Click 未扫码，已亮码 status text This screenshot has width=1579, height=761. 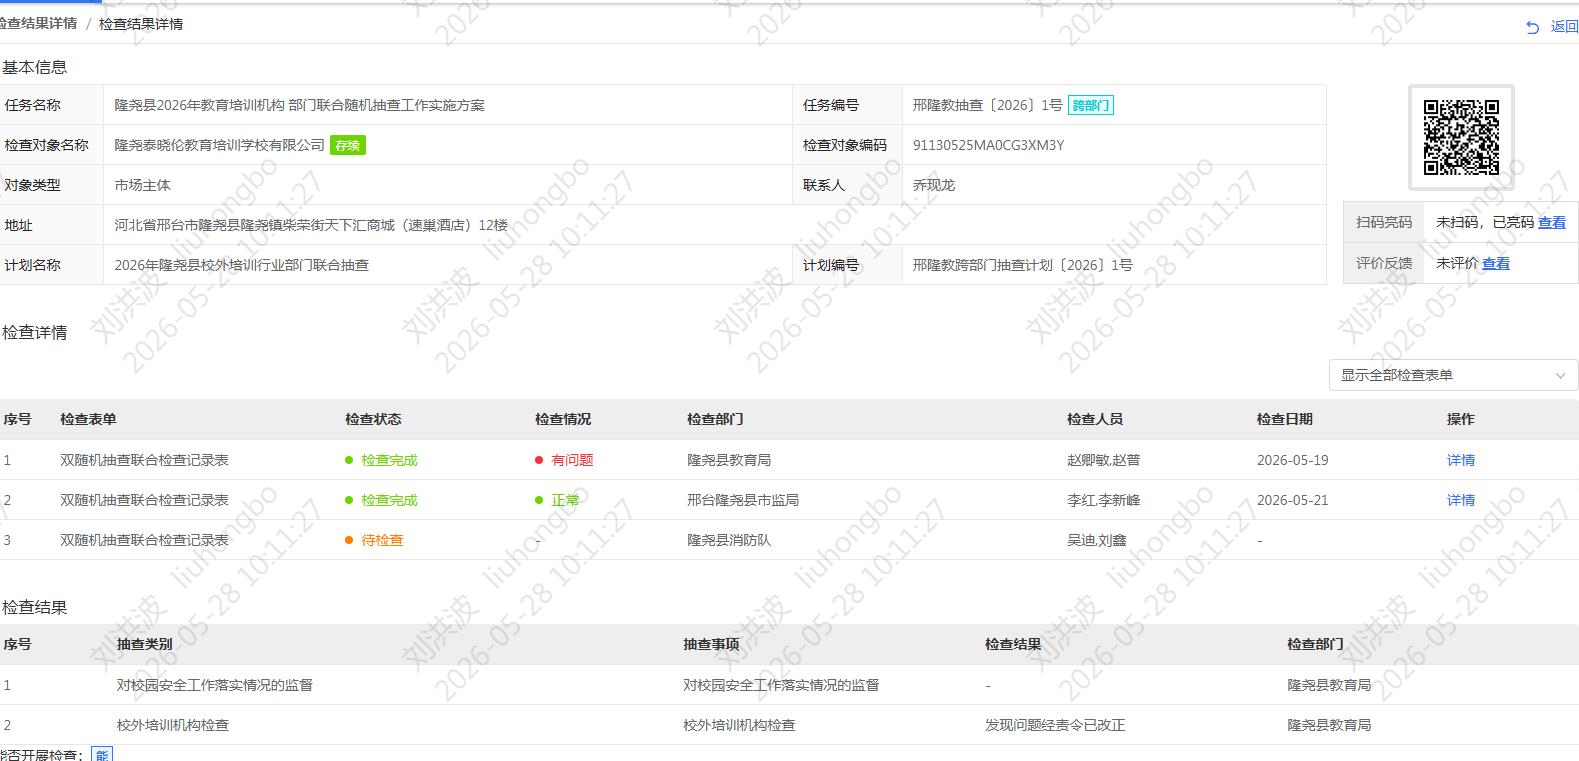click(x=1485, y=222)
